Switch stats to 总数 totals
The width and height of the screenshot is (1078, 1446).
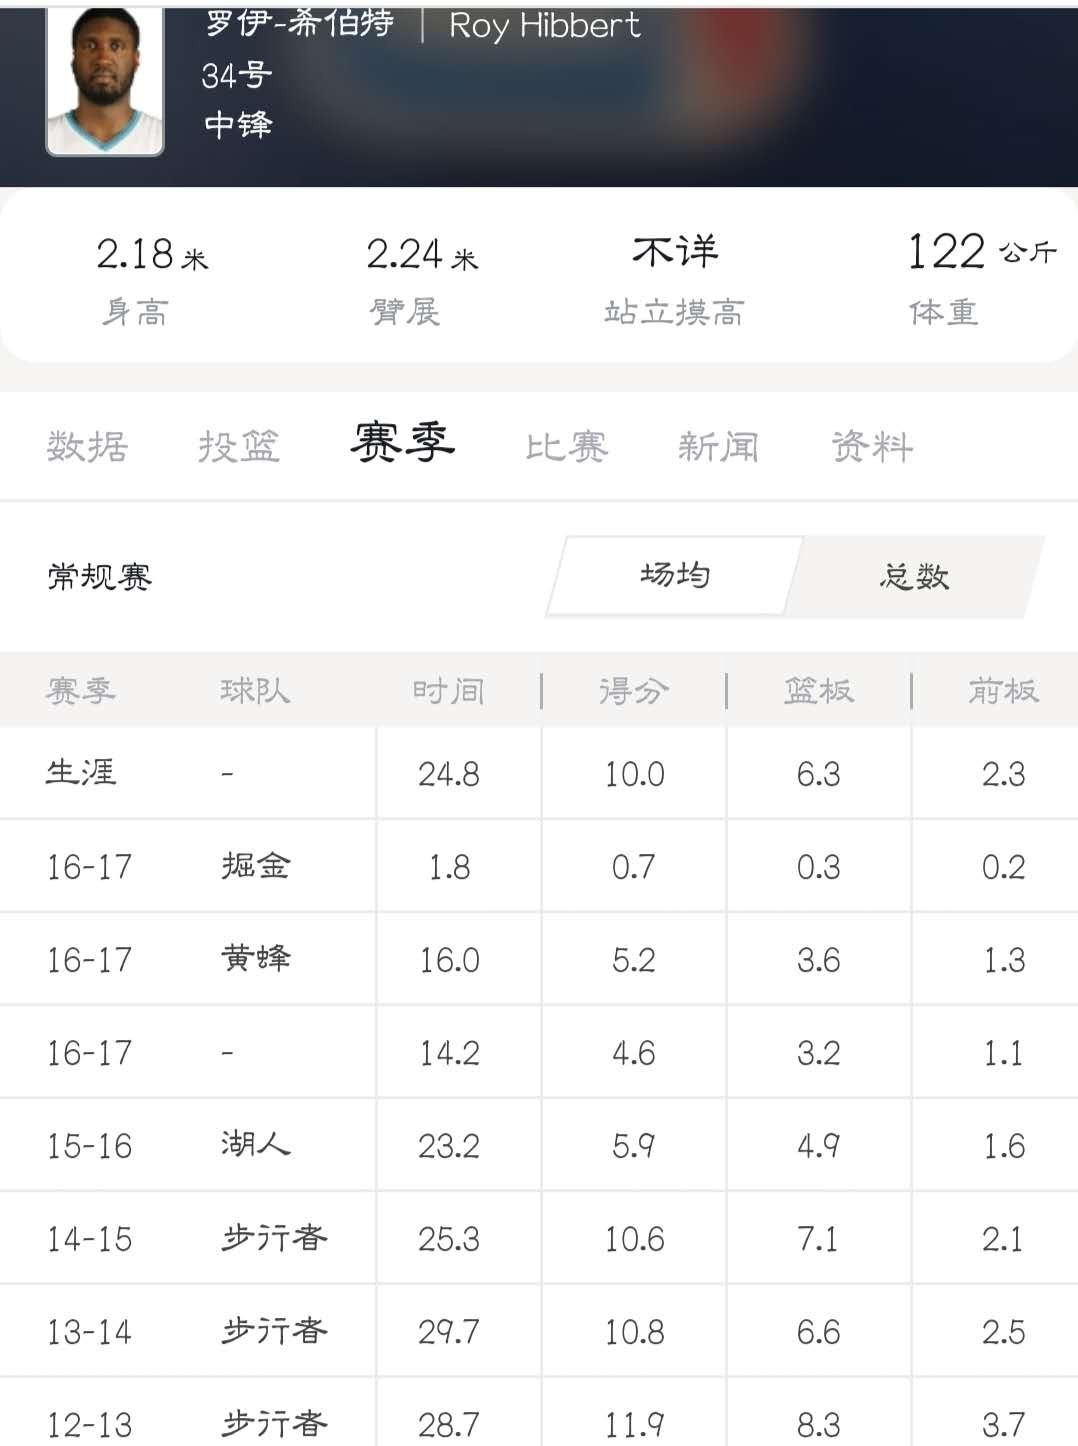(915, 576)
